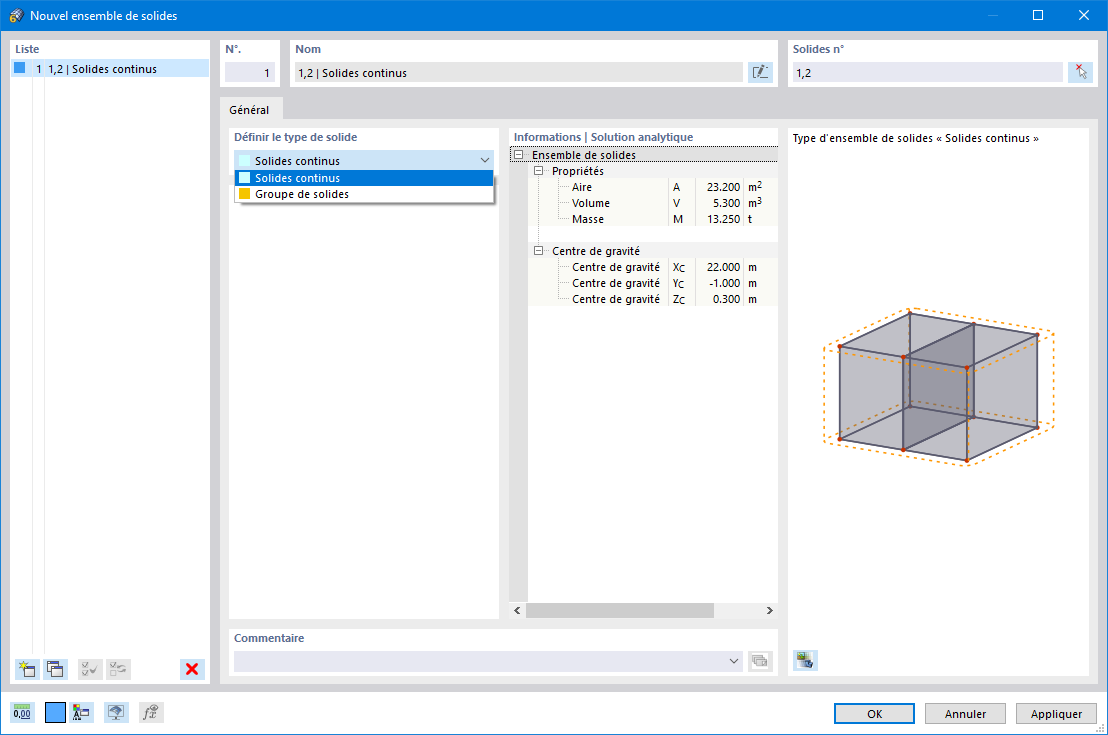Open the units and decimals 0,00 icon
Viewport: 1108px width, 735px height.
22,712
